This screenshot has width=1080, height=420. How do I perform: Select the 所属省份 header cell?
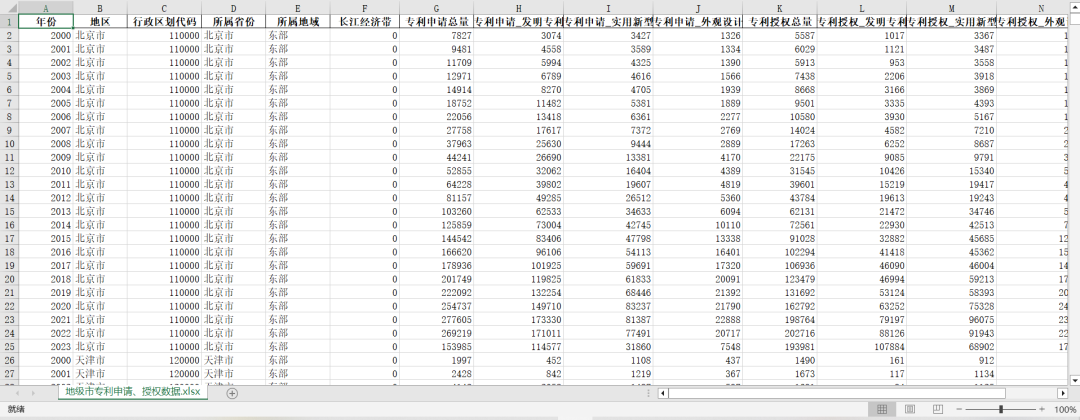coord(233,21)
